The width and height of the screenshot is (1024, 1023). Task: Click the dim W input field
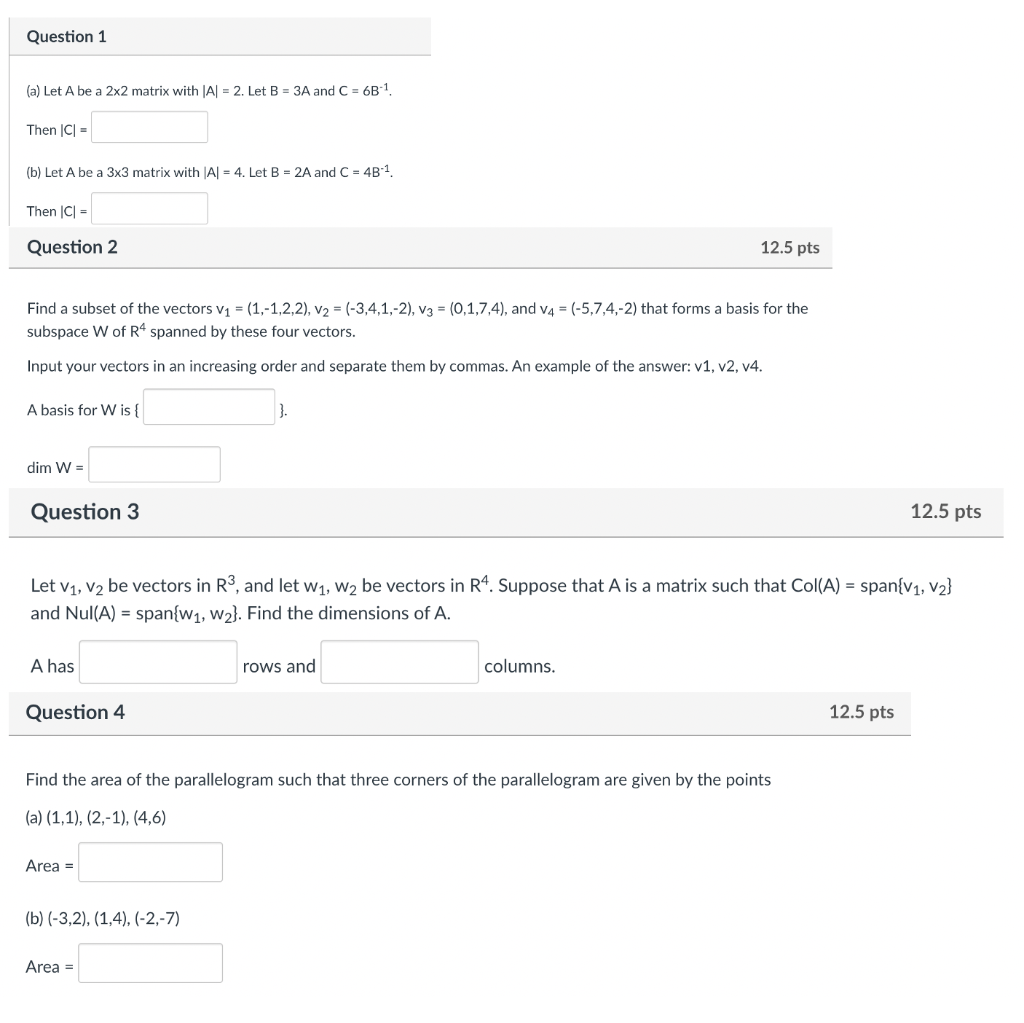pyautogui.click(x=153, y=463)
